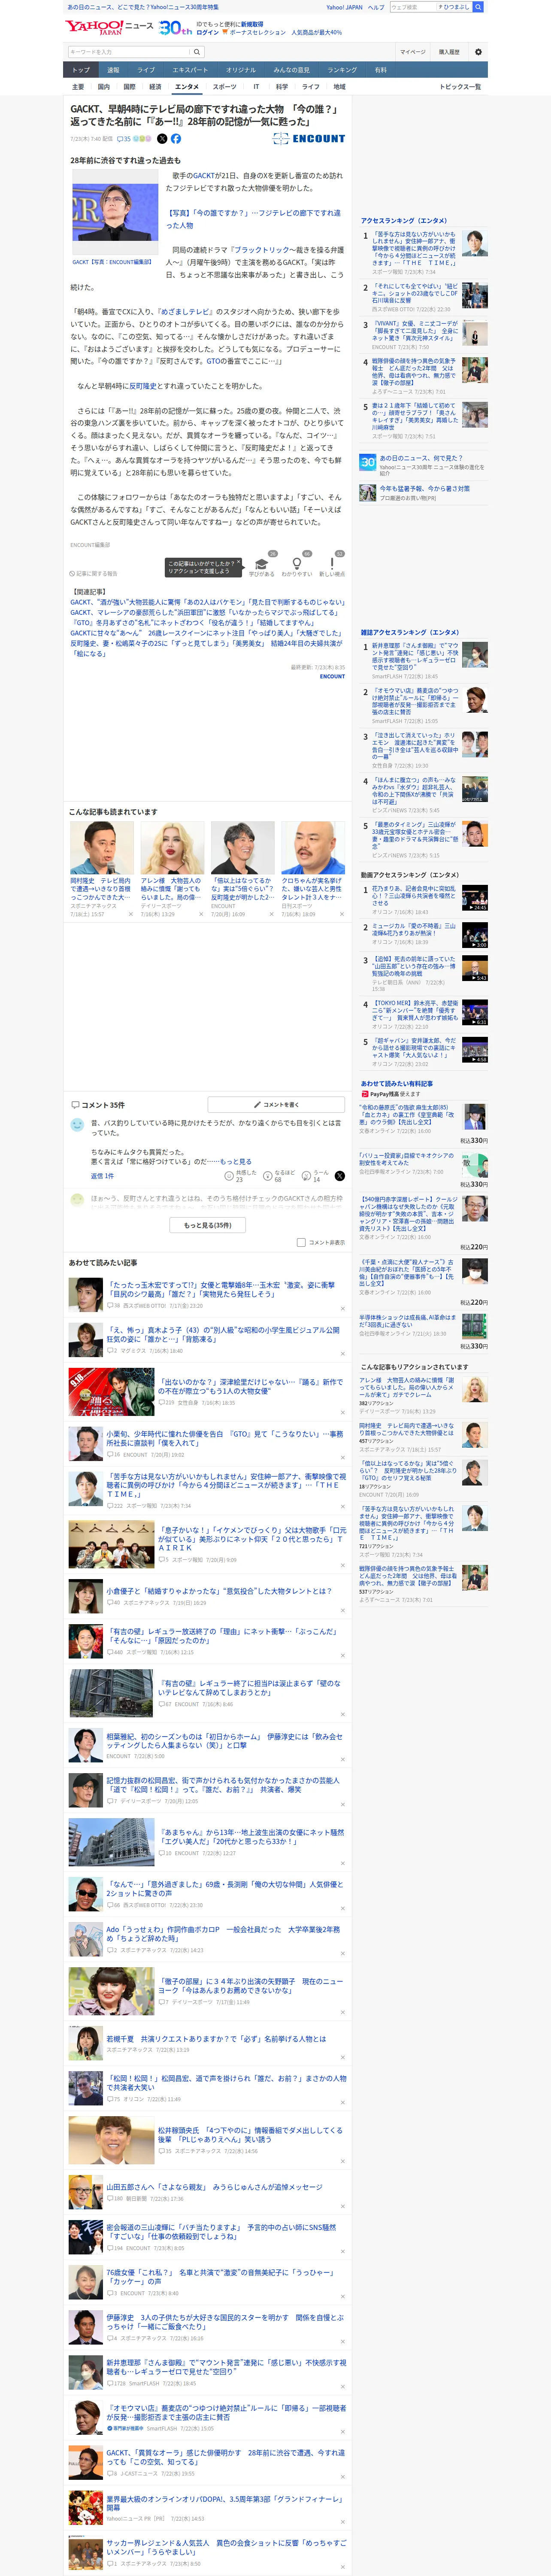Select the エキスパート navigation tab
The width and height of the screenshot is (551, 2576).
tap(190, 70)
